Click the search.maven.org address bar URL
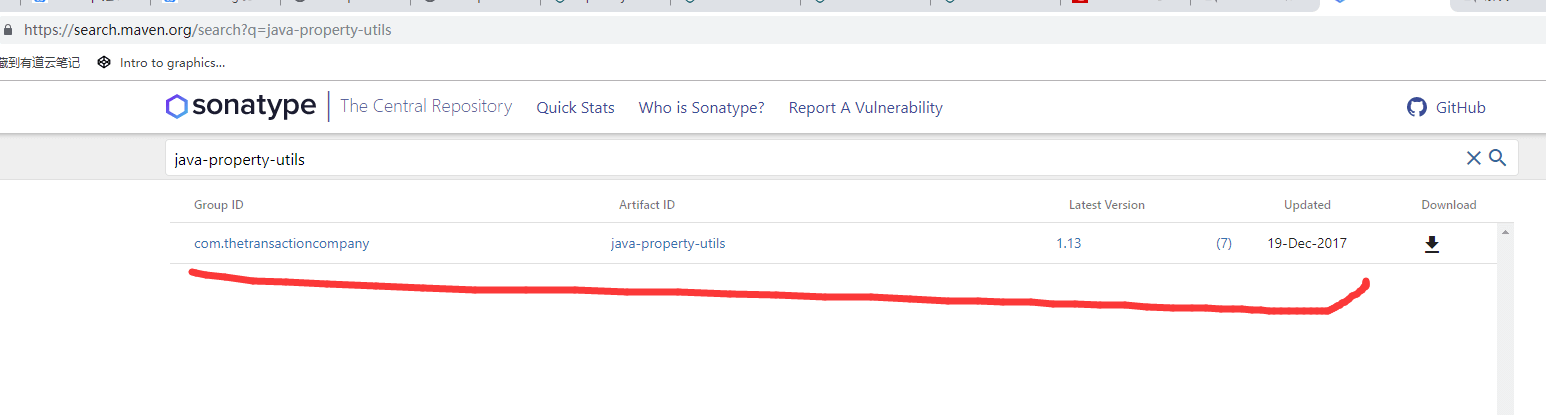 (208, 30)
